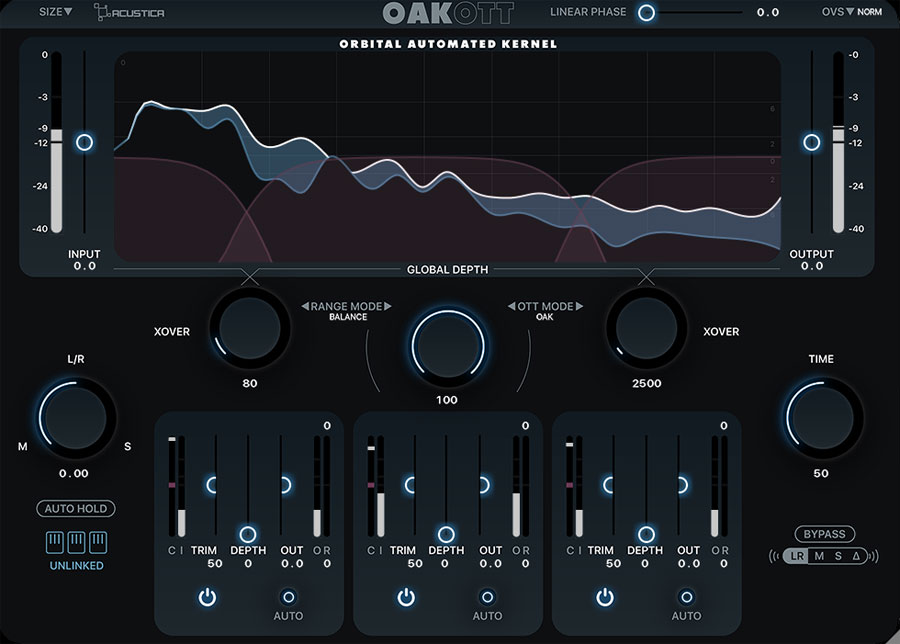Enable AUTO on the right band
This screenshot has width=900, height=644.
(x=686, y=597)
